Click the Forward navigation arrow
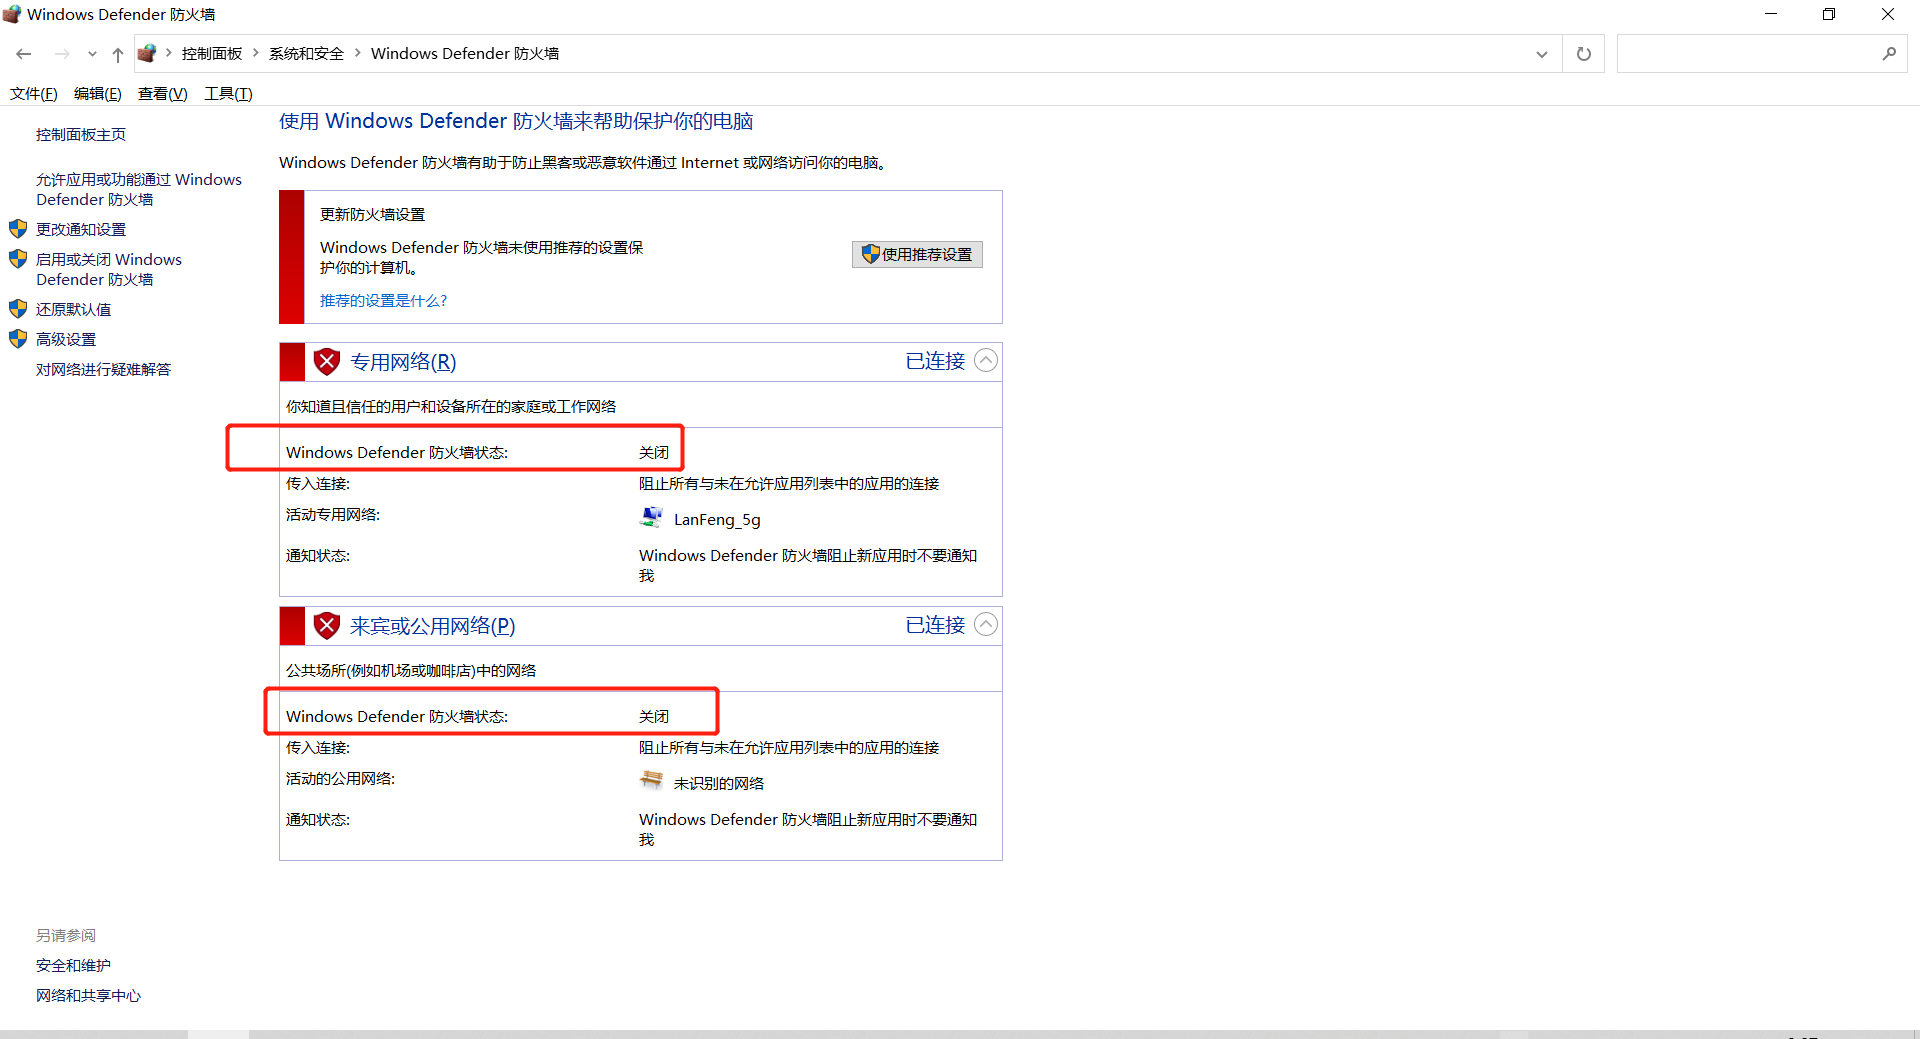Viewport: 1920px width, 1039px height. tap(62, 54)
